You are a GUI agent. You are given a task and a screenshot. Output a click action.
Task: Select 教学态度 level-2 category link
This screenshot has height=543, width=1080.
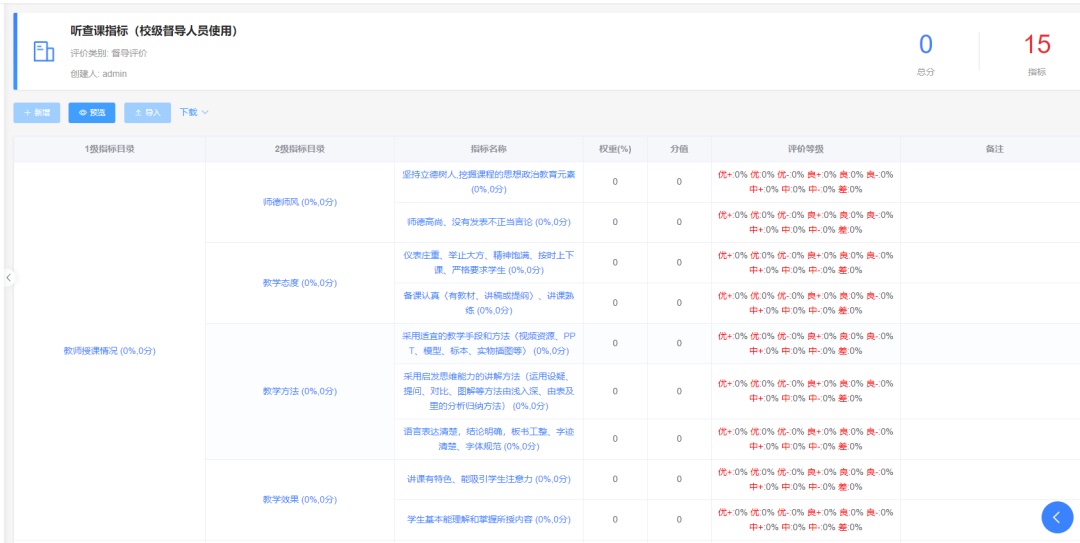click(299, 283)
